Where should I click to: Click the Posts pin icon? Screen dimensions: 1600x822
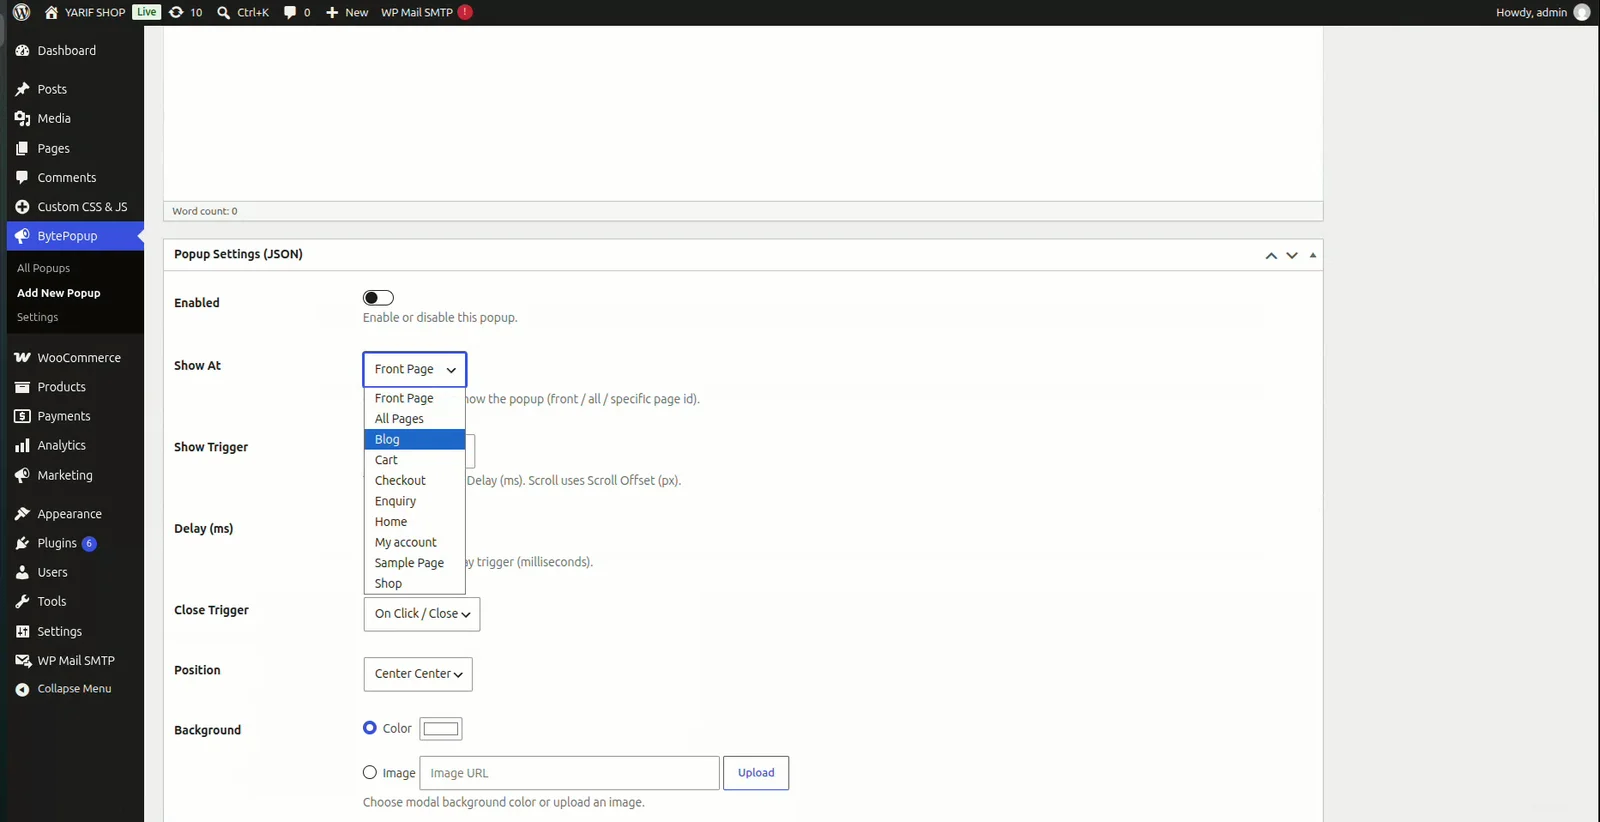coord(22,89)
